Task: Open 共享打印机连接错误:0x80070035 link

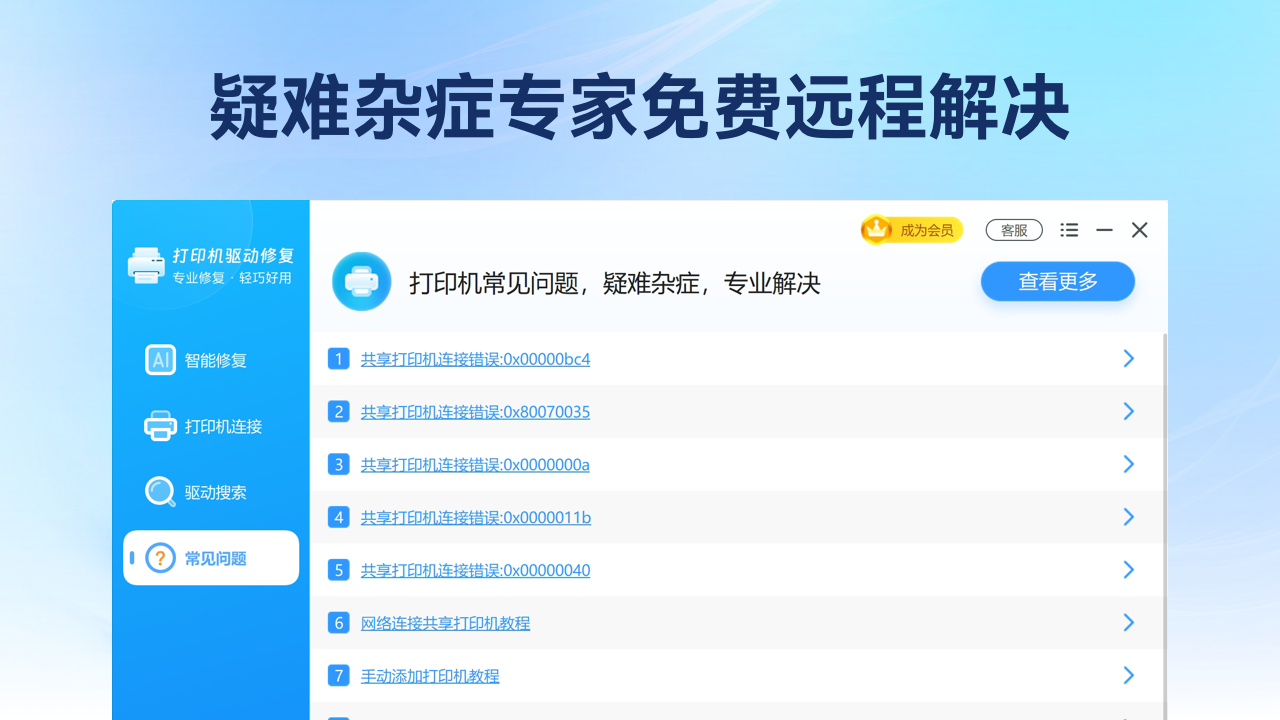Action: tap(475, 411)
